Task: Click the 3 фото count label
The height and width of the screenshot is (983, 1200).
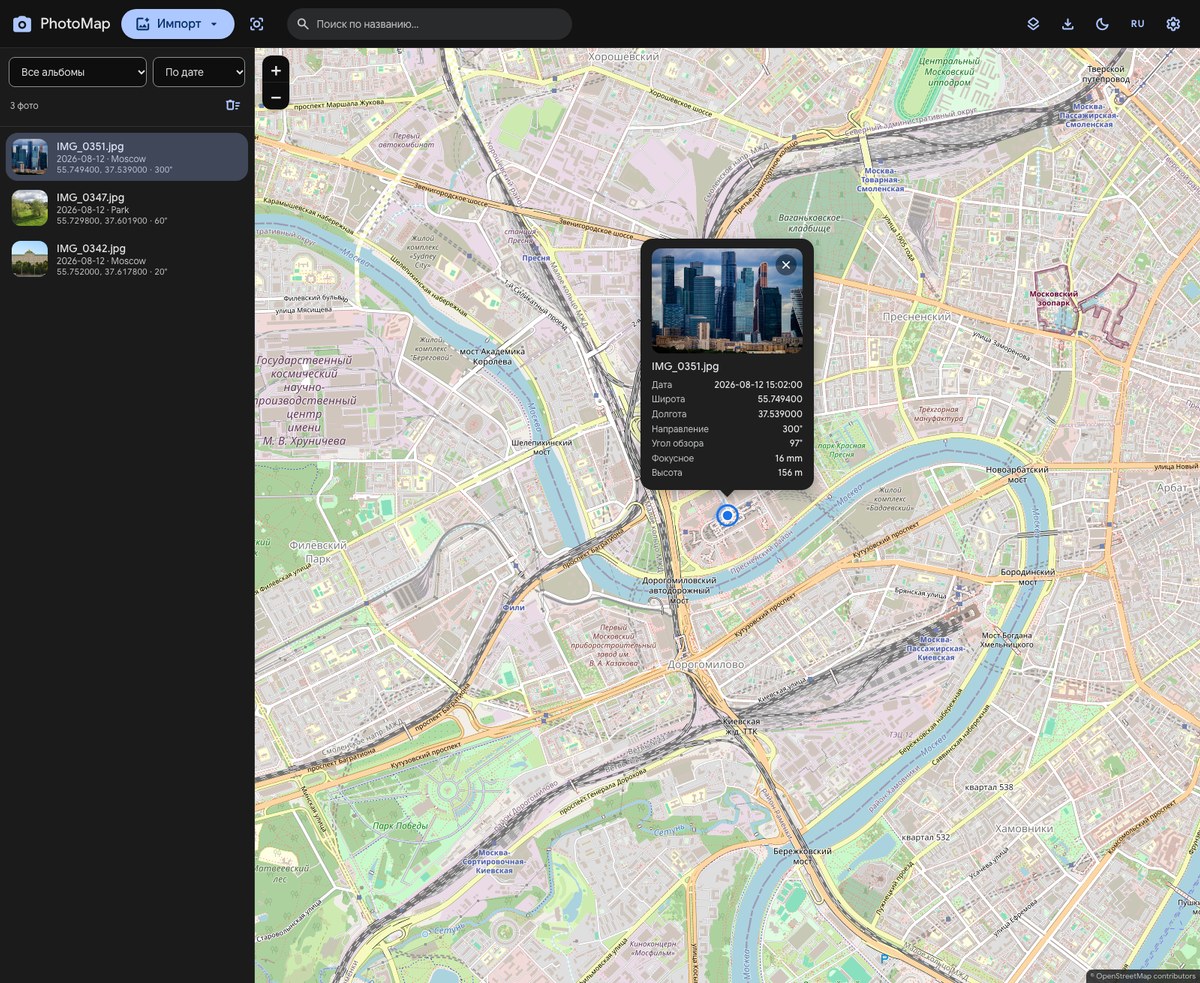Action: [x=25, y=105]
